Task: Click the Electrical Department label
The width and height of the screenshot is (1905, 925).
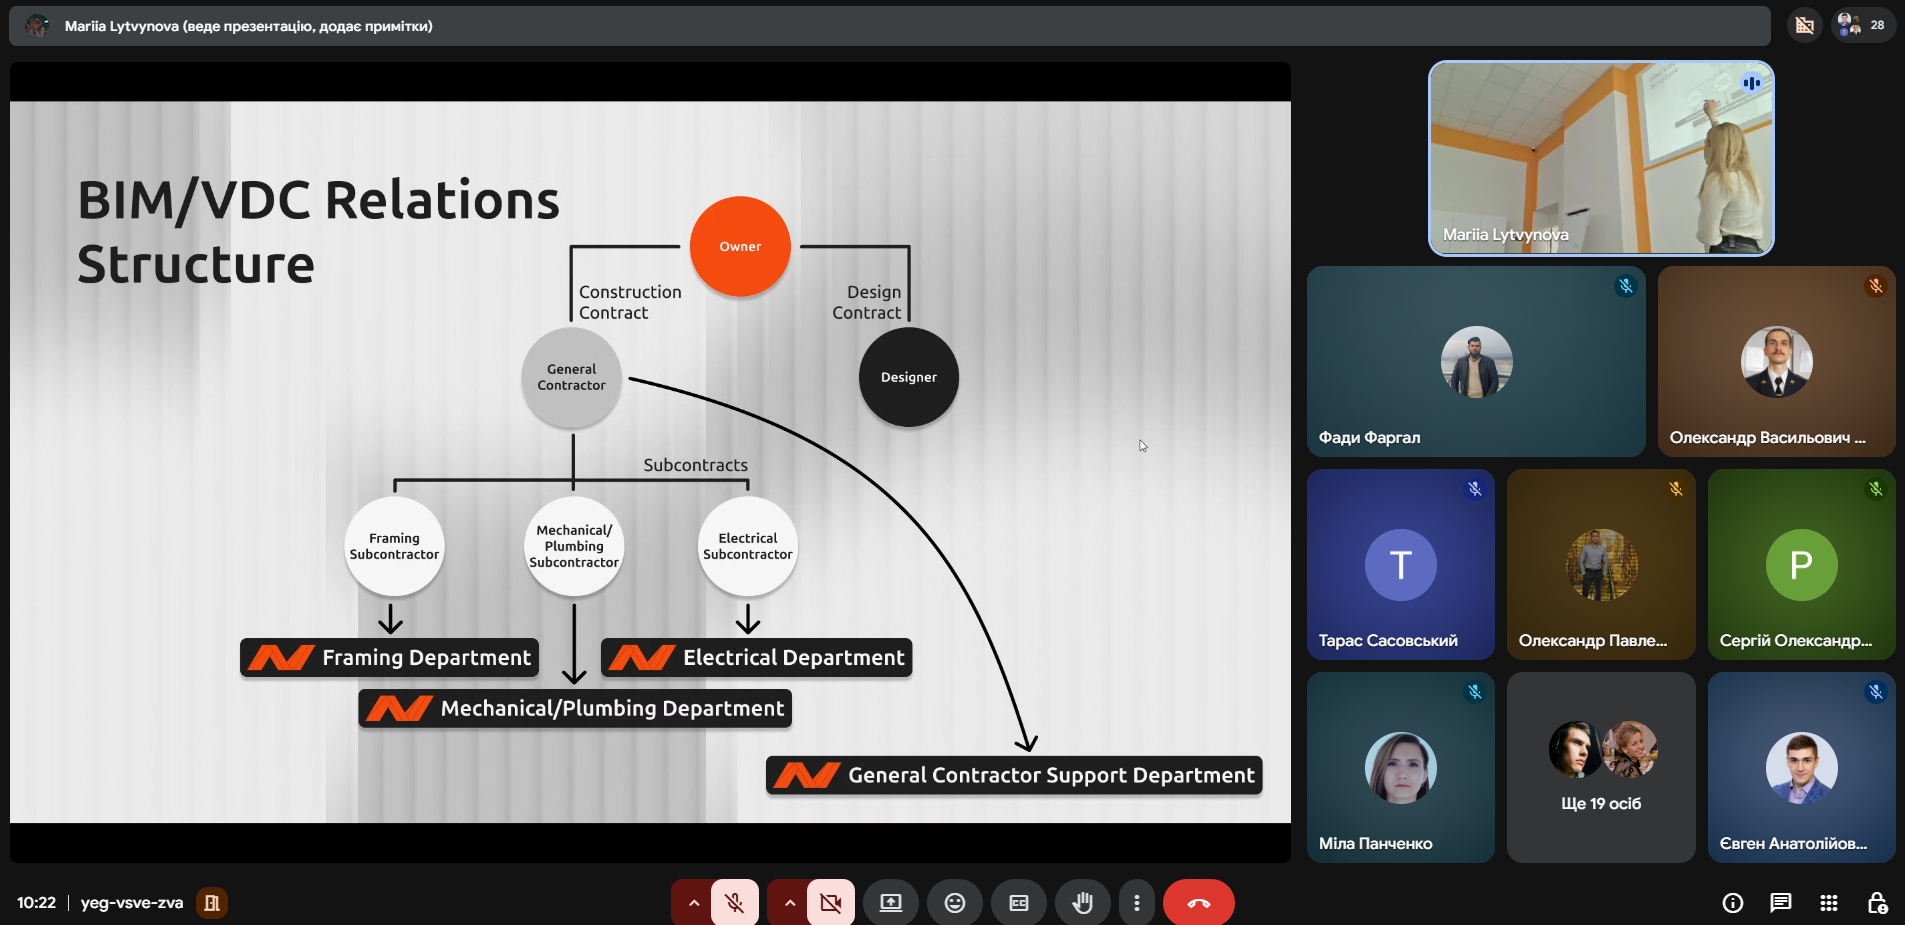Action: (x=757, y=657)
